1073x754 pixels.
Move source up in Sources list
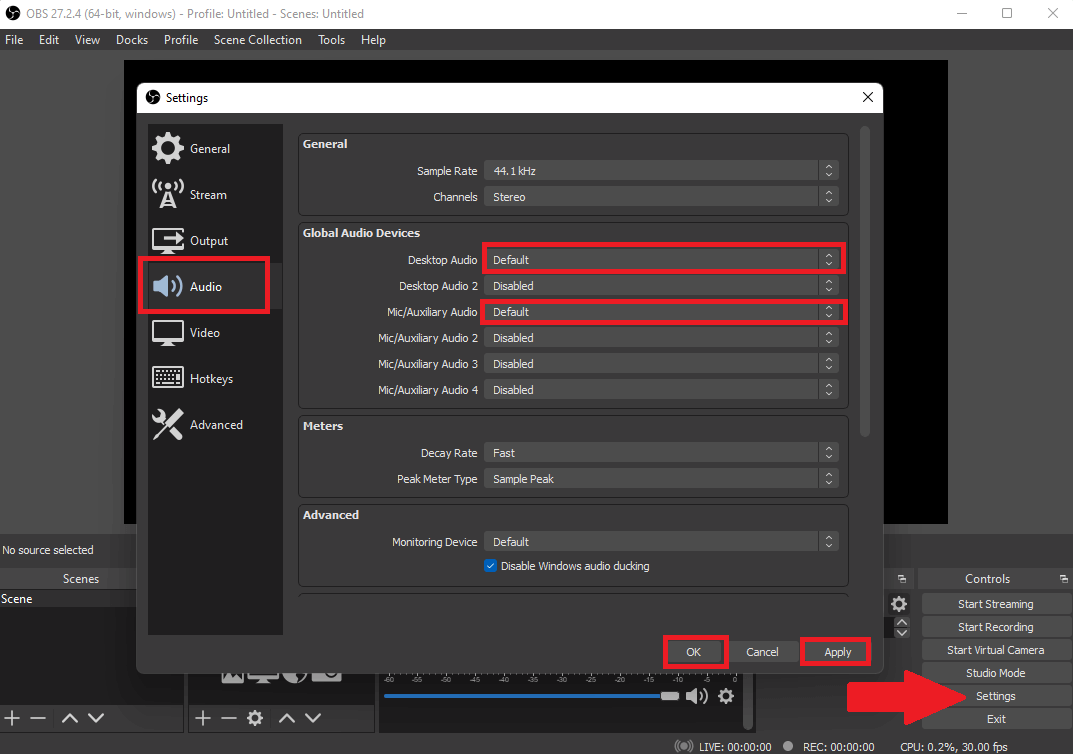[x=287, y=718]
